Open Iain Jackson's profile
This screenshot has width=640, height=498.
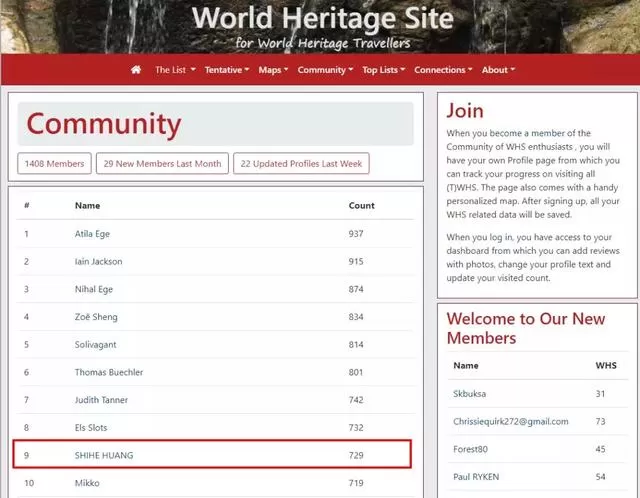pyautogui.click(x=98, y=262)
